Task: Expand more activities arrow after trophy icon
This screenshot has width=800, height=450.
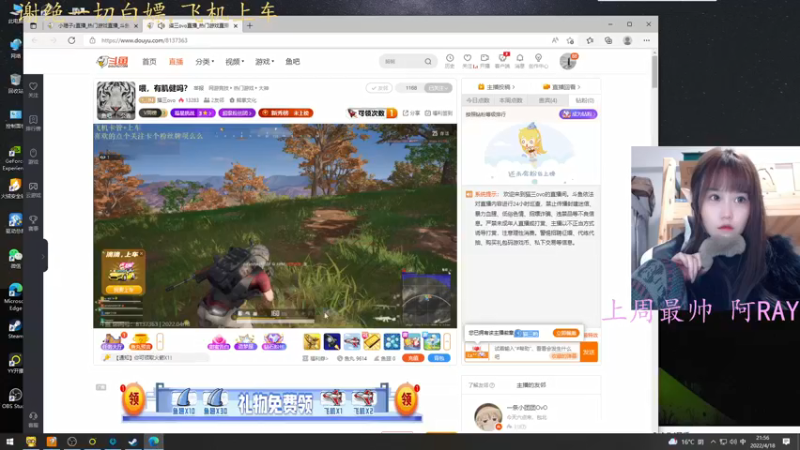Action: tap(160, 341)
